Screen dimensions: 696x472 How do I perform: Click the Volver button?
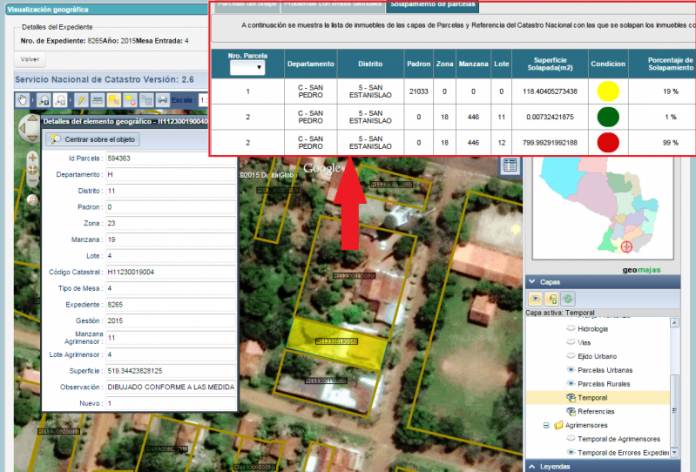pos(30,60)
